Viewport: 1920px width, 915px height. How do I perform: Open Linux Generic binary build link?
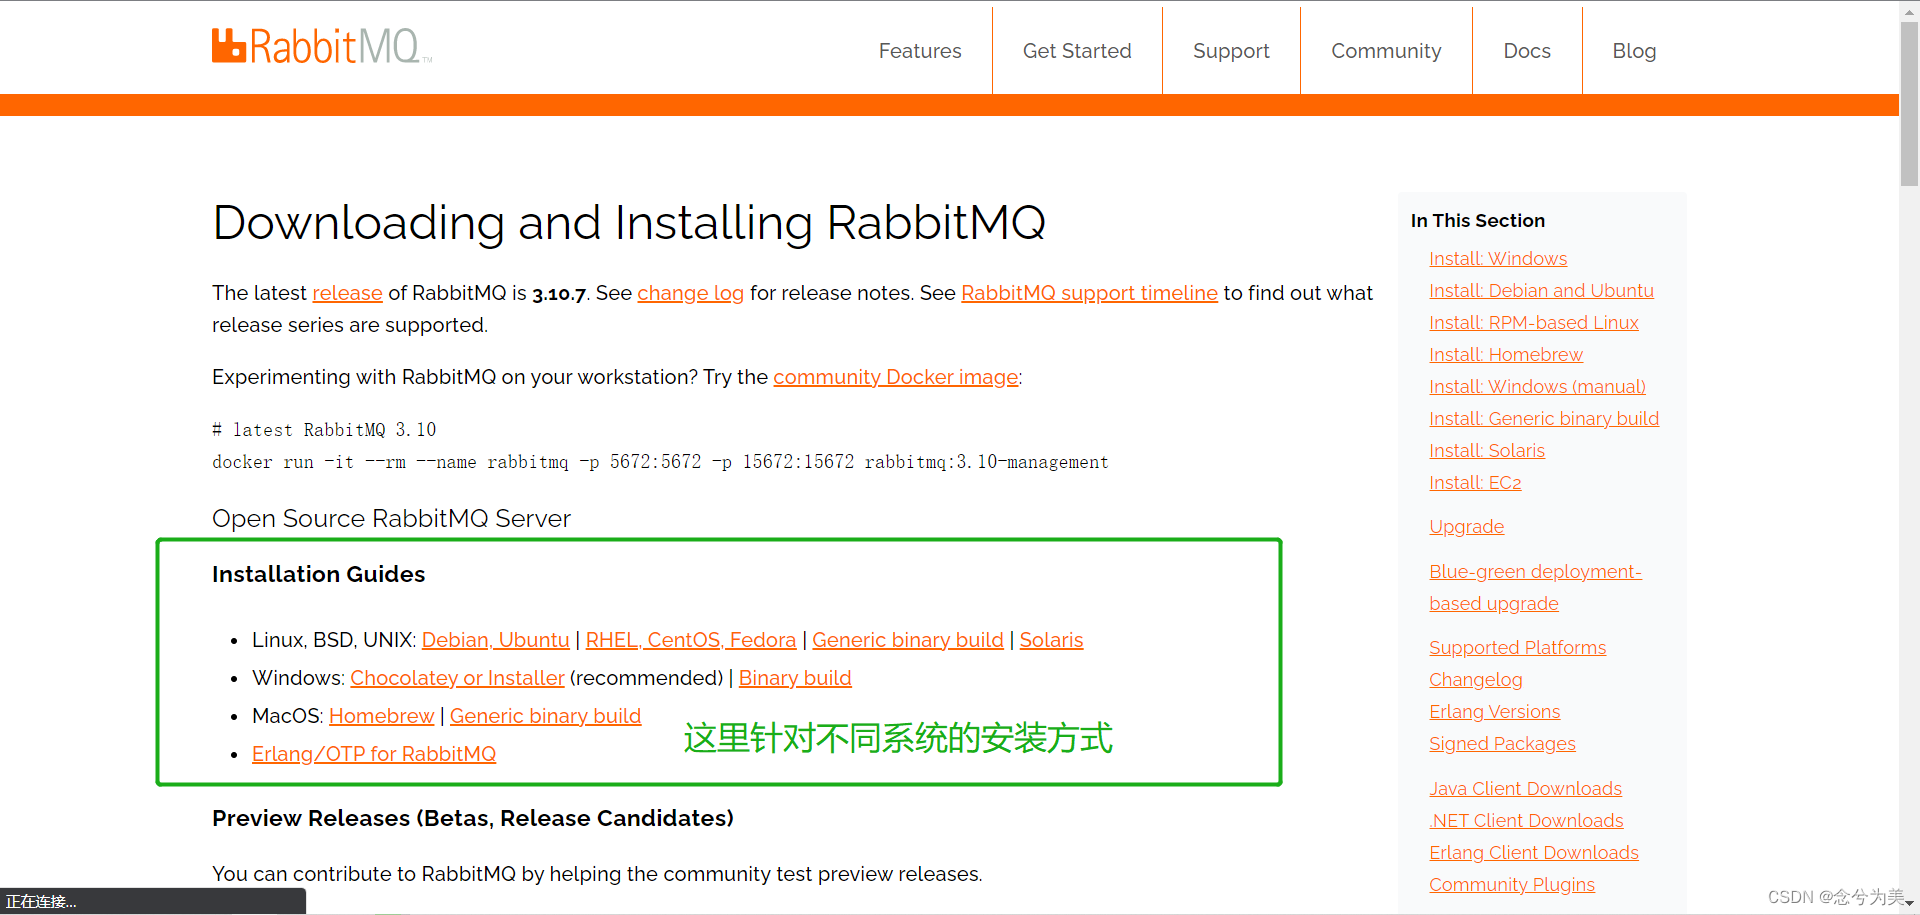(907, 640)
